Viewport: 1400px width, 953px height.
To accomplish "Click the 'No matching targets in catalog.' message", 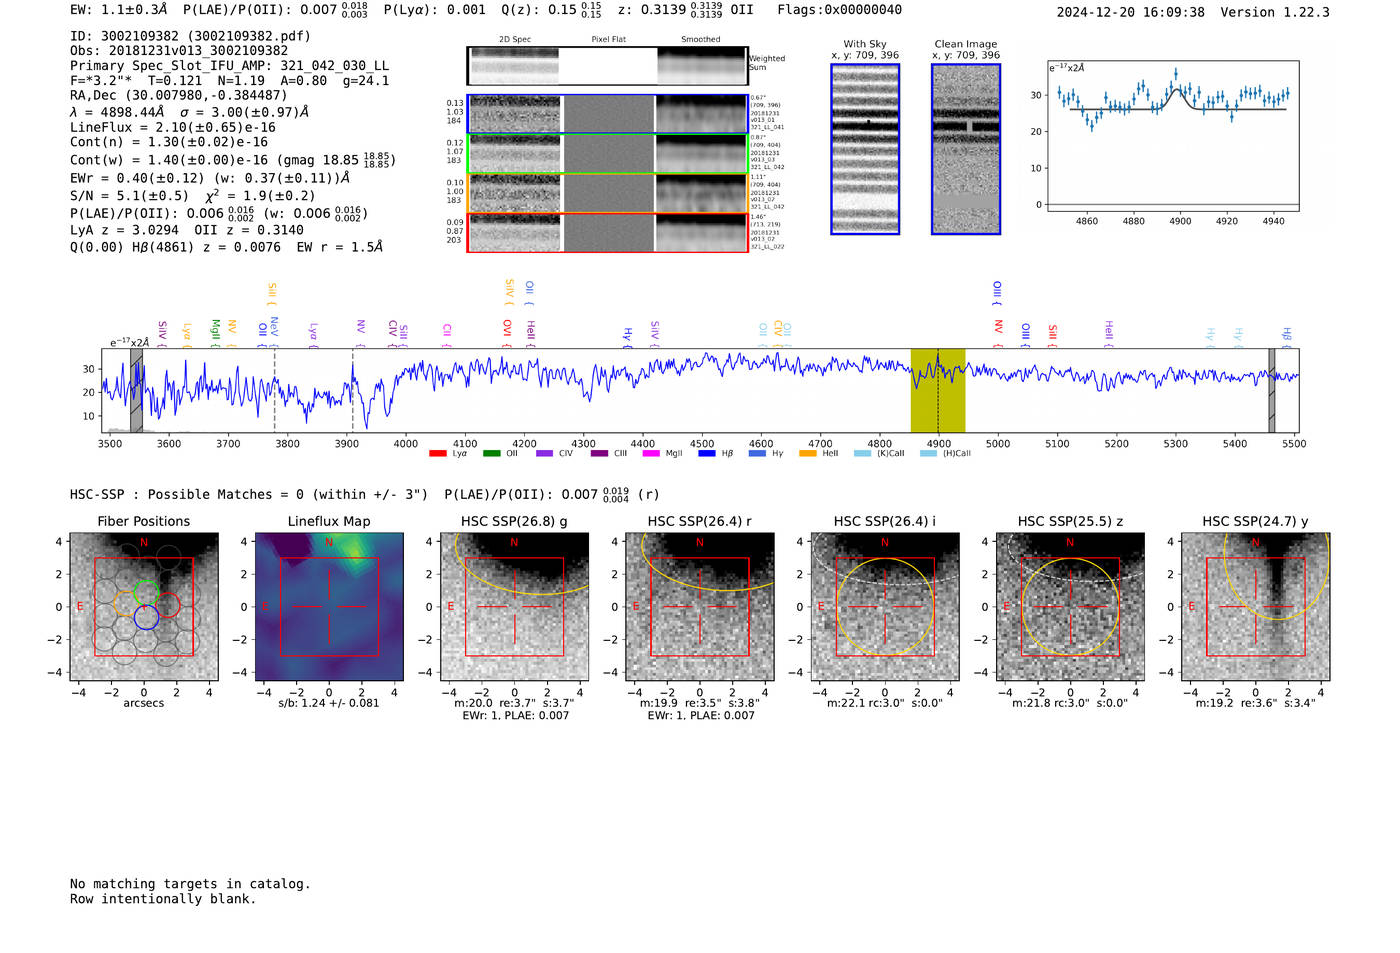I will pyautogui.click(x=190, y=884).
